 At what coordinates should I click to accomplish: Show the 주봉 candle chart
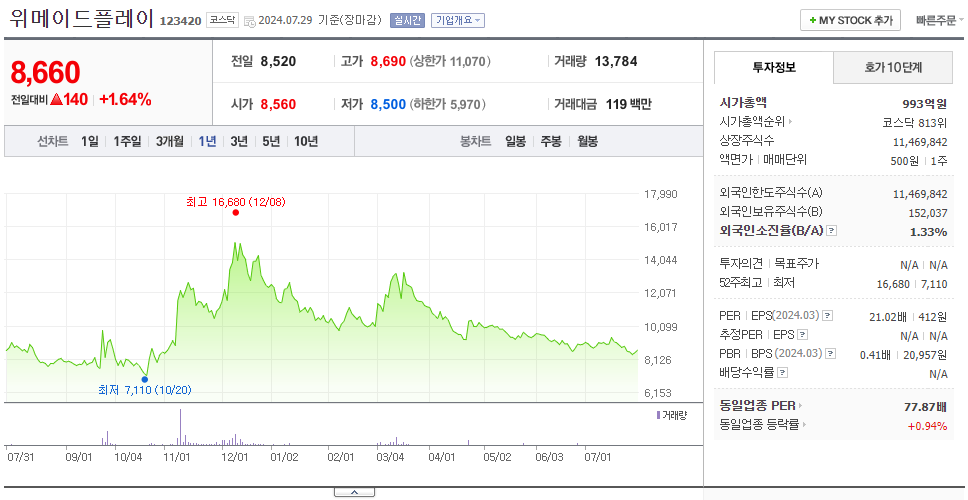[551, 141]
